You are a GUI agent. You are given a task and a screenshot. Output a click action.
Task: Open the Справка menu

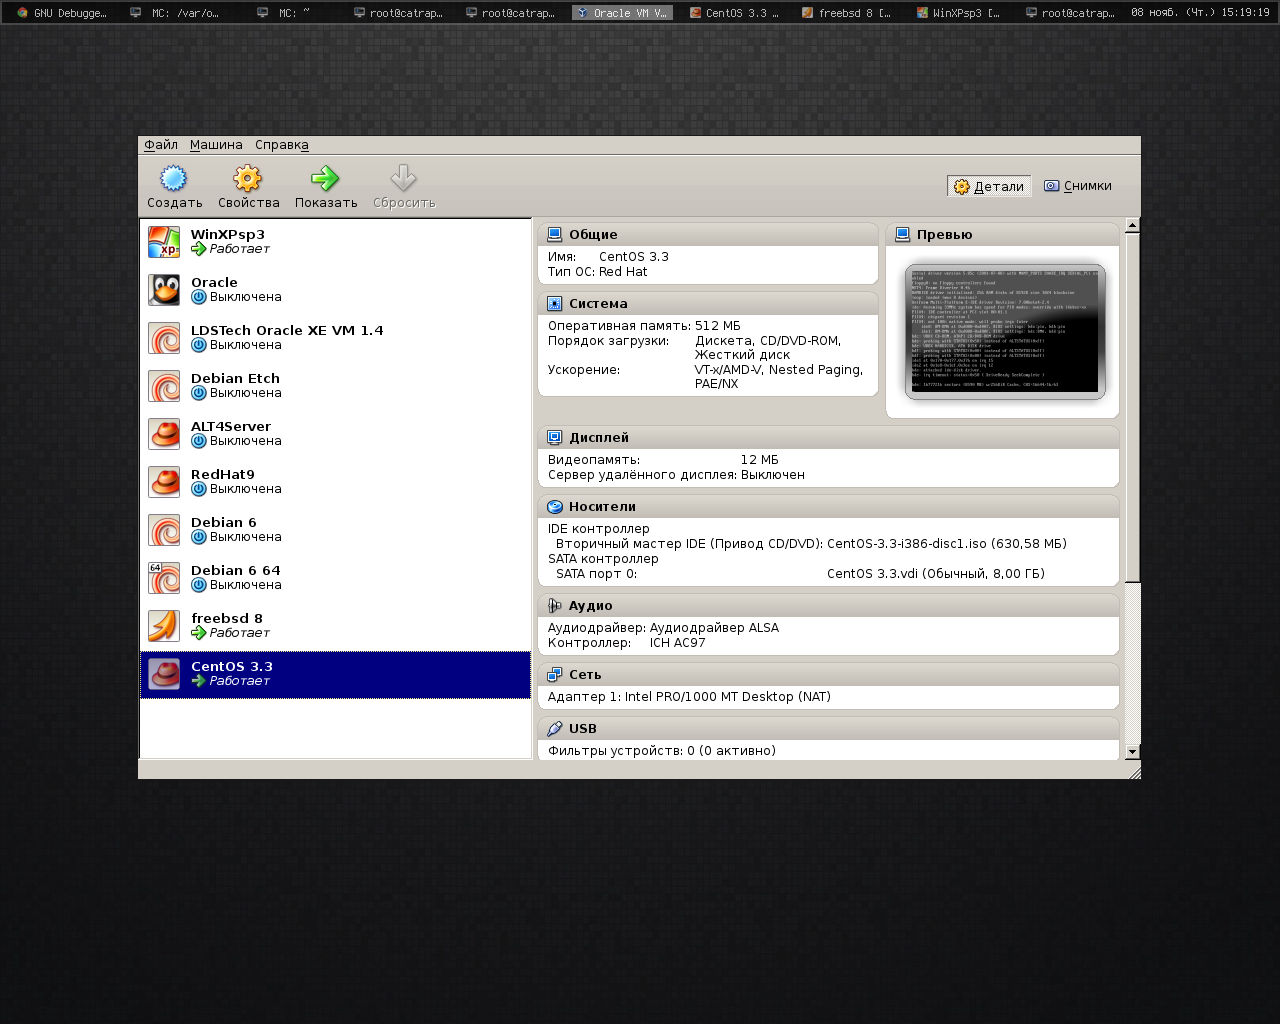[x=281, y=145]
